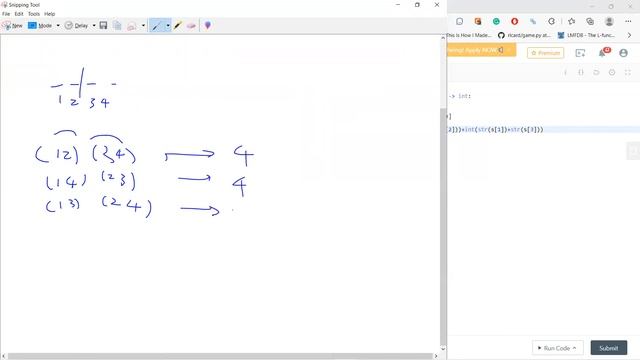Open the Edit menu

pyautogui.click(x=19, y=14)
